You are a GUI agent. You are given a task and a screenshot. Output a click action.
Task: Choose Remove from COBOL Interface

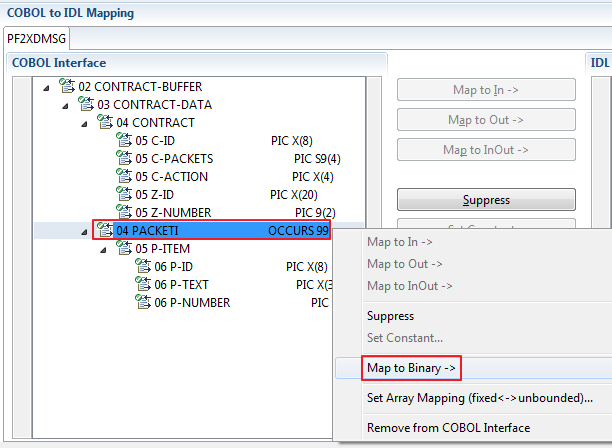[x=448, y=428]
